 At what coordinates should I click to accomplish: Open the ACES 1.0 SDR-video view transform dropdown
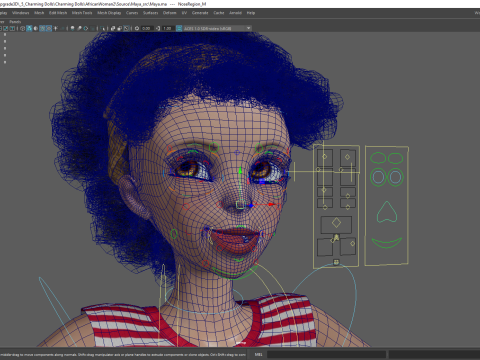tap(217, 28)
